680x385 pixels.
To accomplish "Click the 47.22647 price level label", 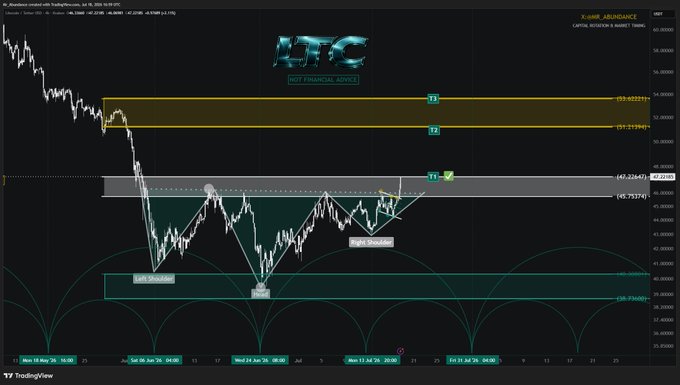I will pos(631,177).
